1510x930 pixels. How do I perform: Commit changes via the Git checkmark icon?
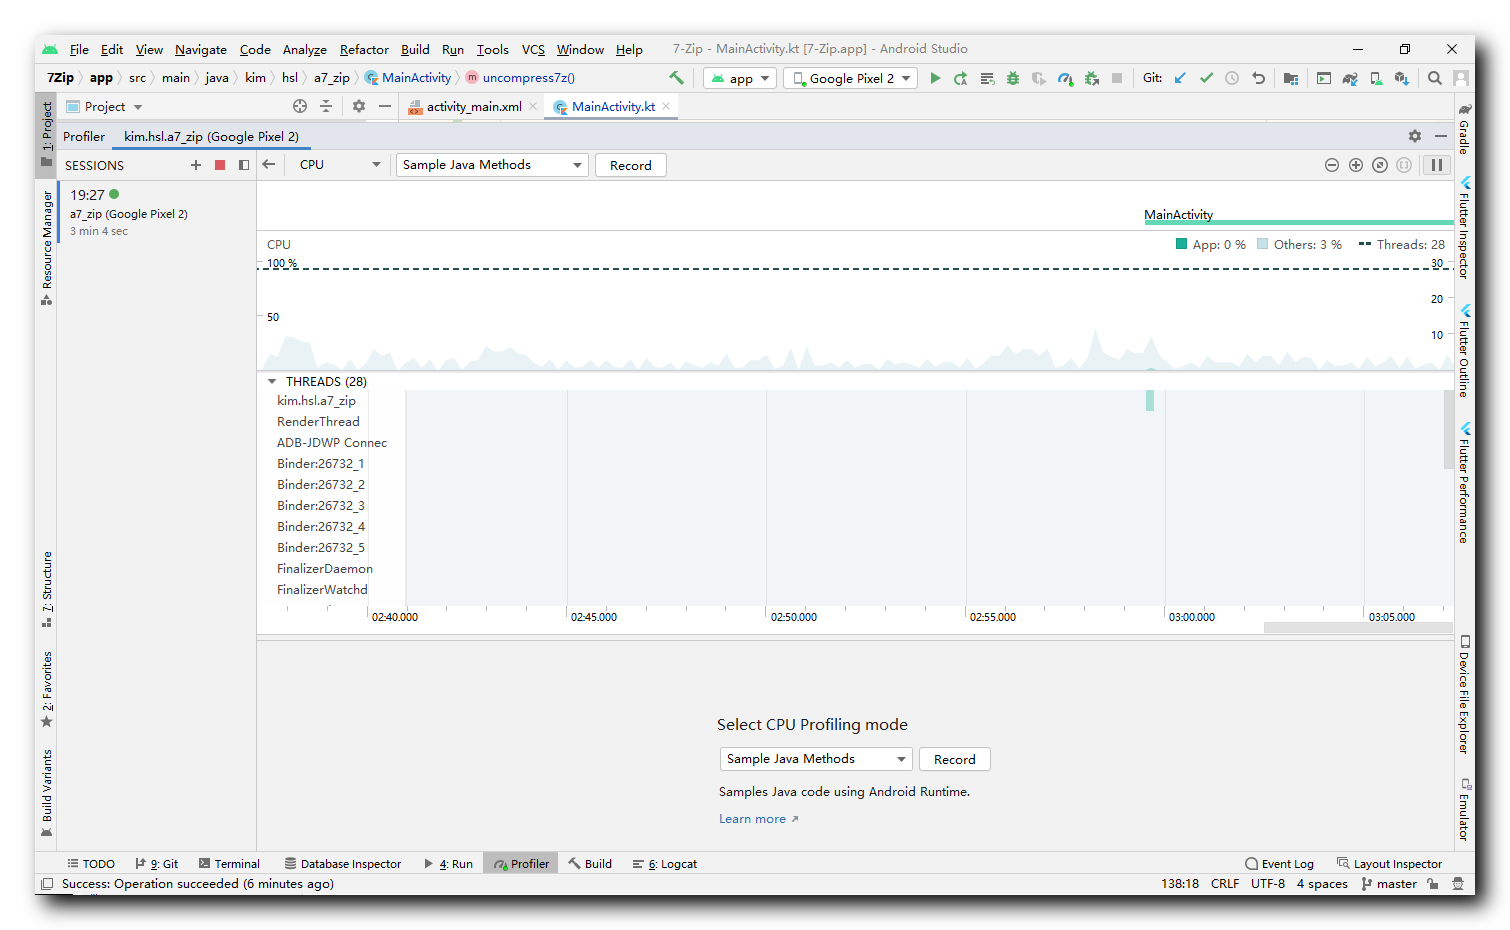tap(1206, 77)
